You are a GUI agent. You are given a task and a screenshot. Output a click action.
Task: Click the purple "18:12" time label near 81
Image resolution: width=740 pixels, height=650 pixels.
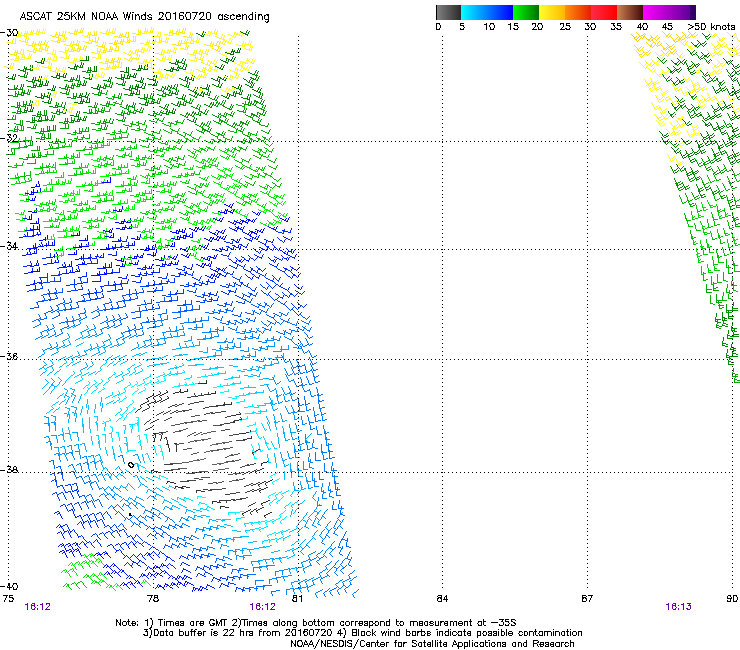(262, 607)
